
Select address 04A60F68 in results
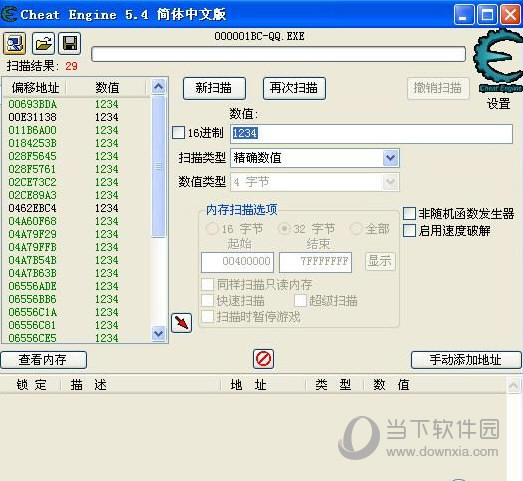pyautogui.click(x=33, y=221)
